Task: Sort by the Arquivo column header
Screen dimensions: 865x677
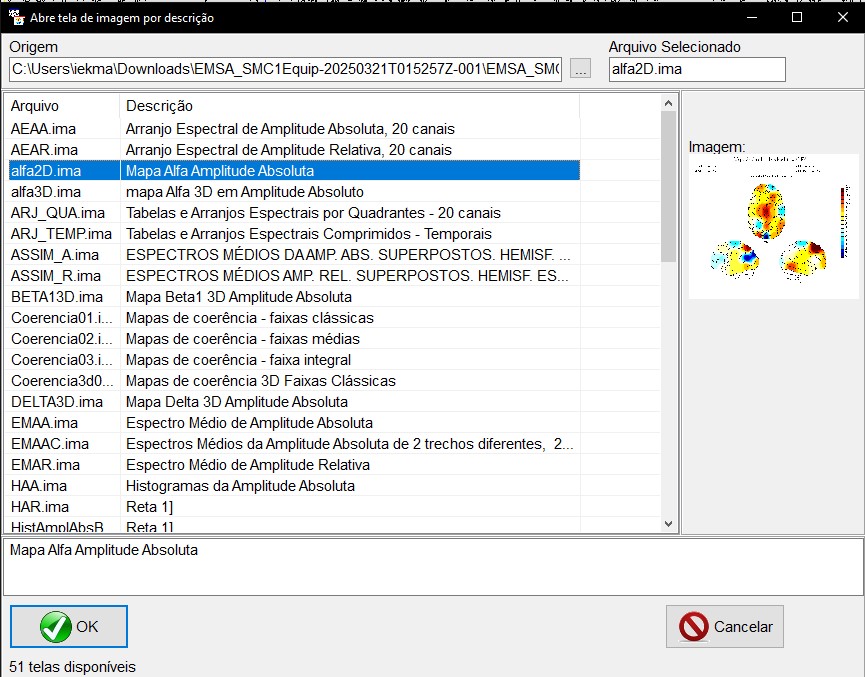Action: [x=62, y=106]
